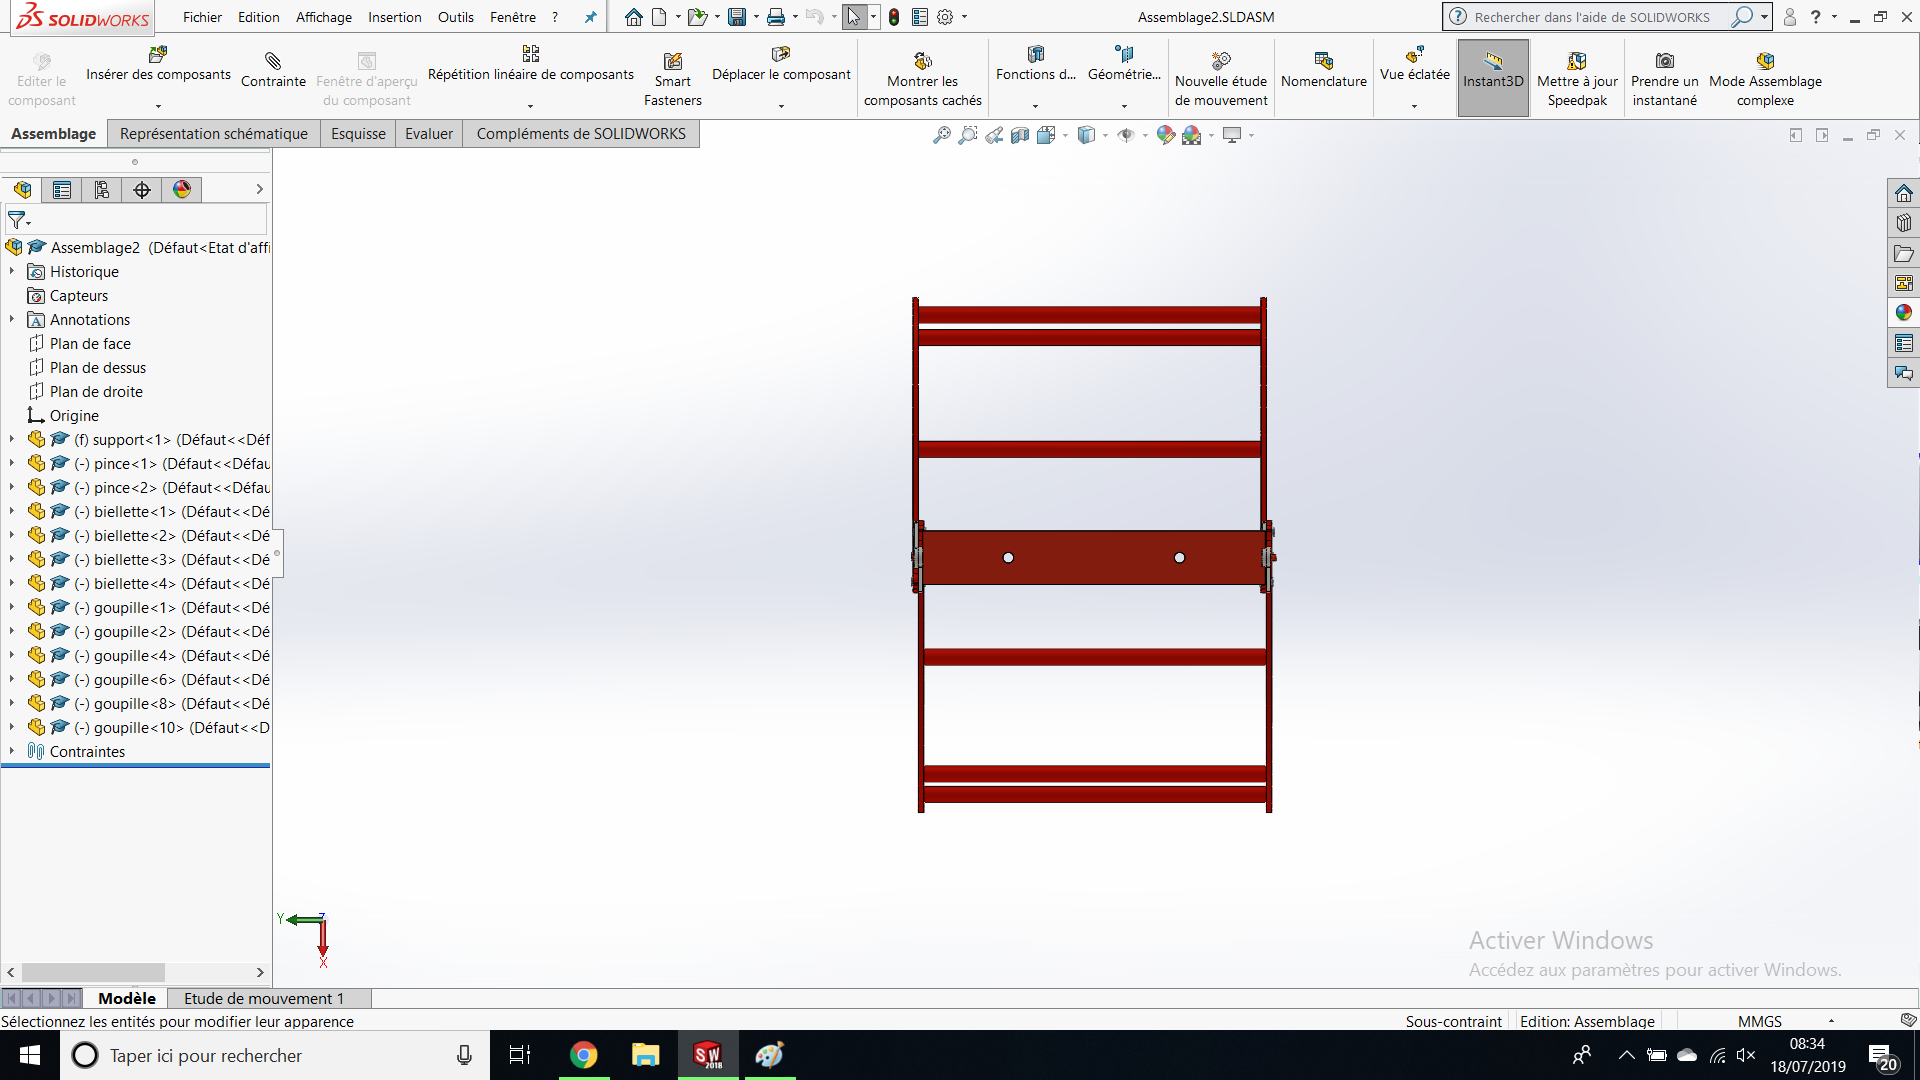The height and width of the screenshot is (1080, 1920).
Task: Open the Etude de mouvement 1 tab
Action: [264, 998]
